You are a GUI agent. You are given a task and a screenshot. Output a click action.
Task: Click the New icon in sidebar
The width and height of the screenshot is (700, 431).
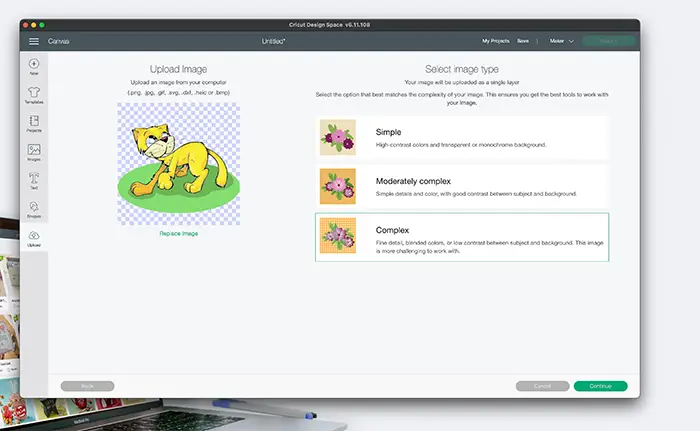click(x=34, y=67)
